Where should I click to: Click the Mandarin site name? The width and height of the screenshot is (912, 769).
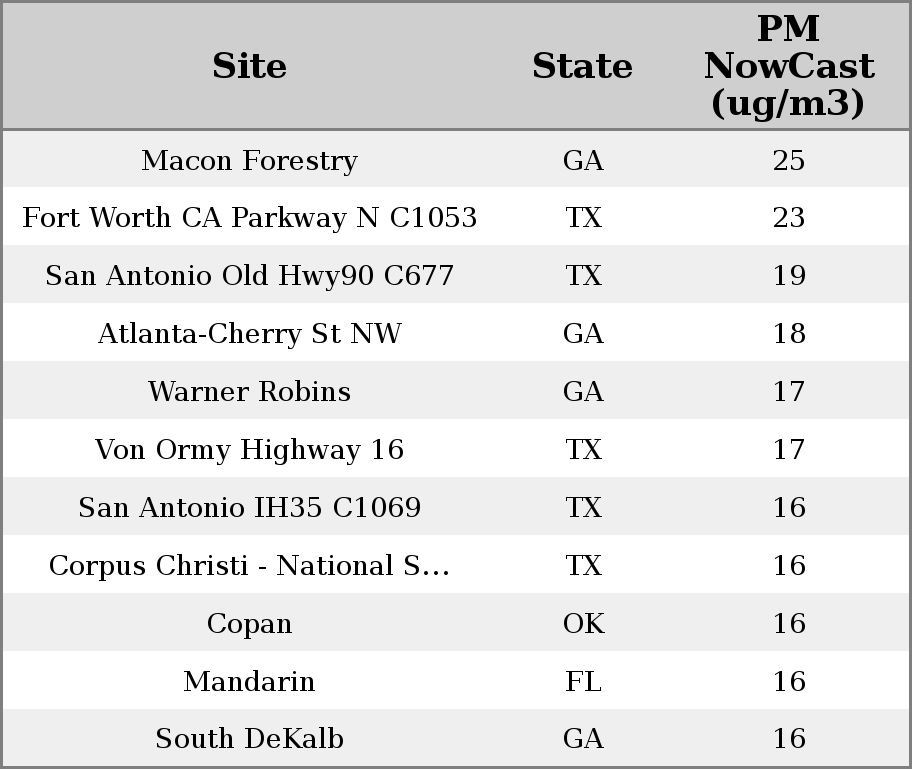pyautogui.click(x=249, y=682)
